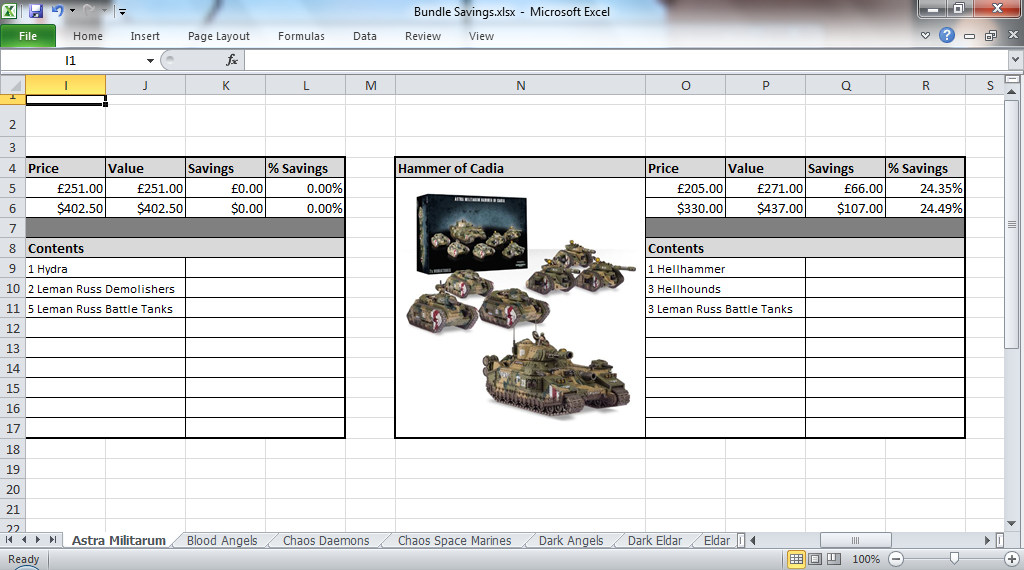Click horizontal scrollbar right arrow

pos(987,541)
